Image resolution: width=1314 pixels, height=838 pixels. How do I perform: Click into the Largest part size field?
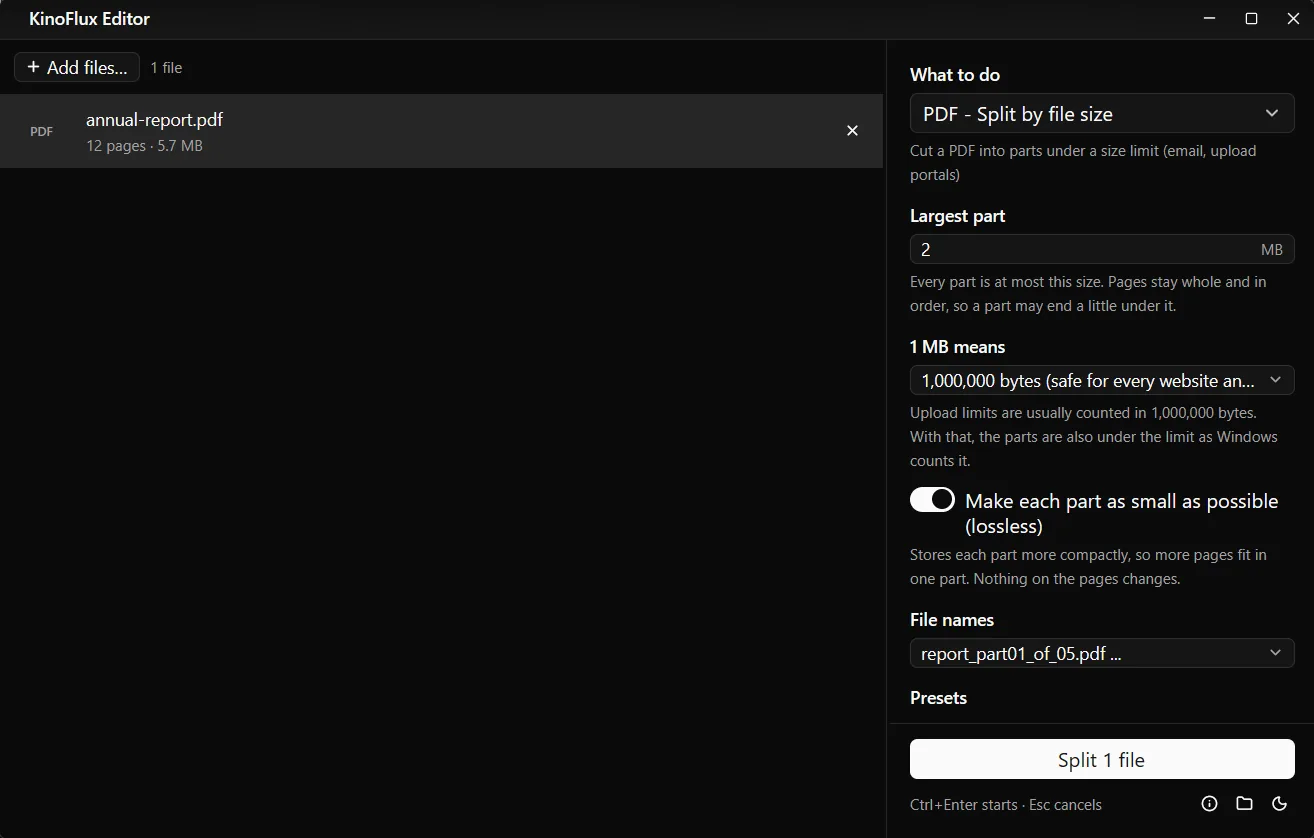[1102, 249]
